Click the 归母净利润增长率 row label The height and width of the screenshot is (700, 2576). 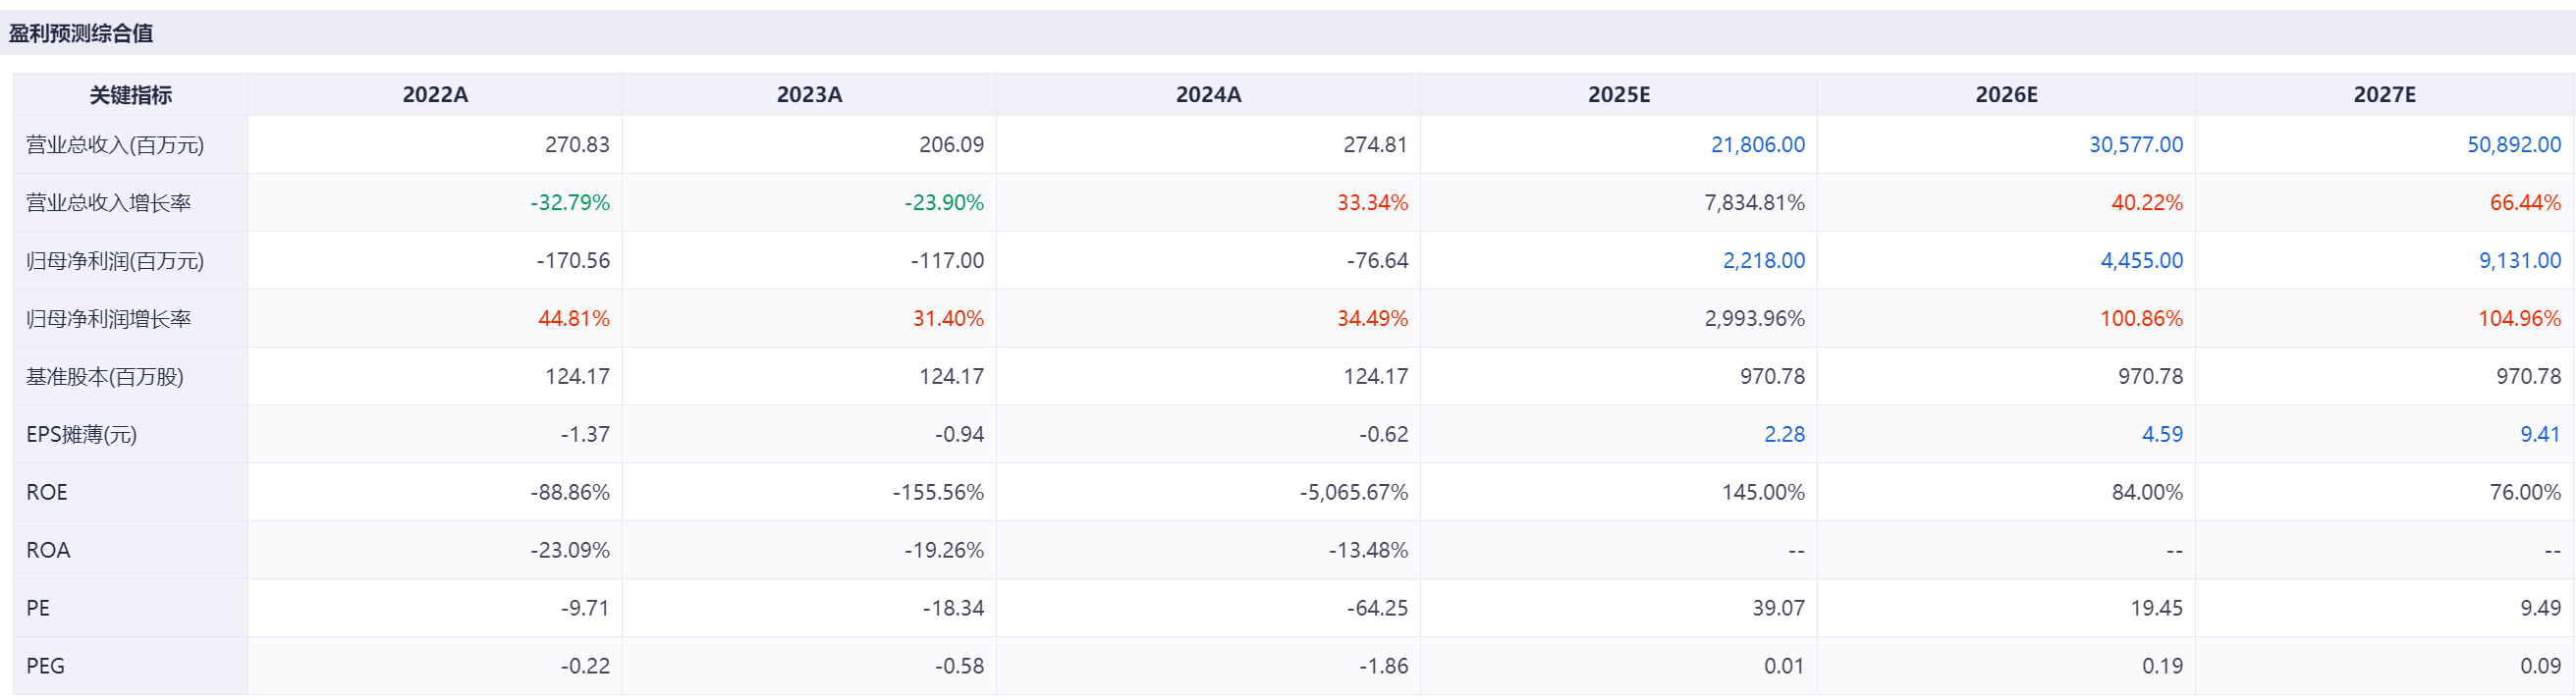coord(108,319)
